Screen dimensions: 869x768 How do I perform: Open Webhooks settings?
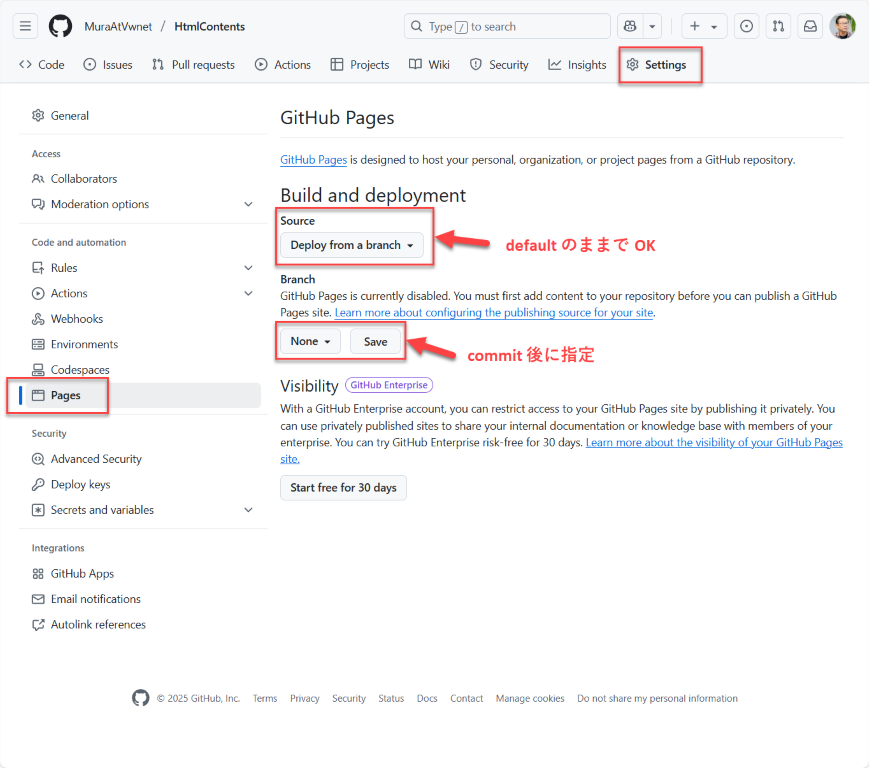pos(143,319)
